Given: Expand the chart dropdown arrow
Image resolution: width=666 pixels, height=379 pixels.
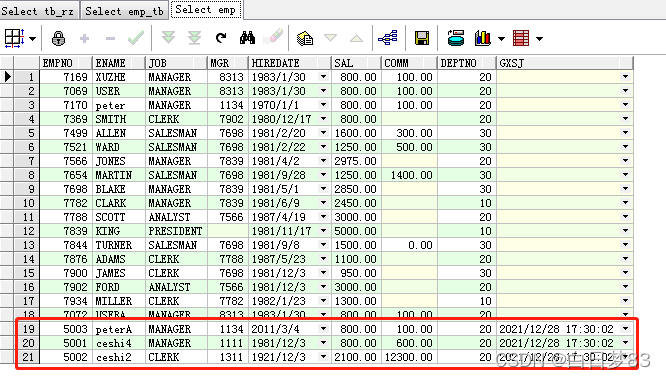Looking at the screenshot, I should (501, 39).
